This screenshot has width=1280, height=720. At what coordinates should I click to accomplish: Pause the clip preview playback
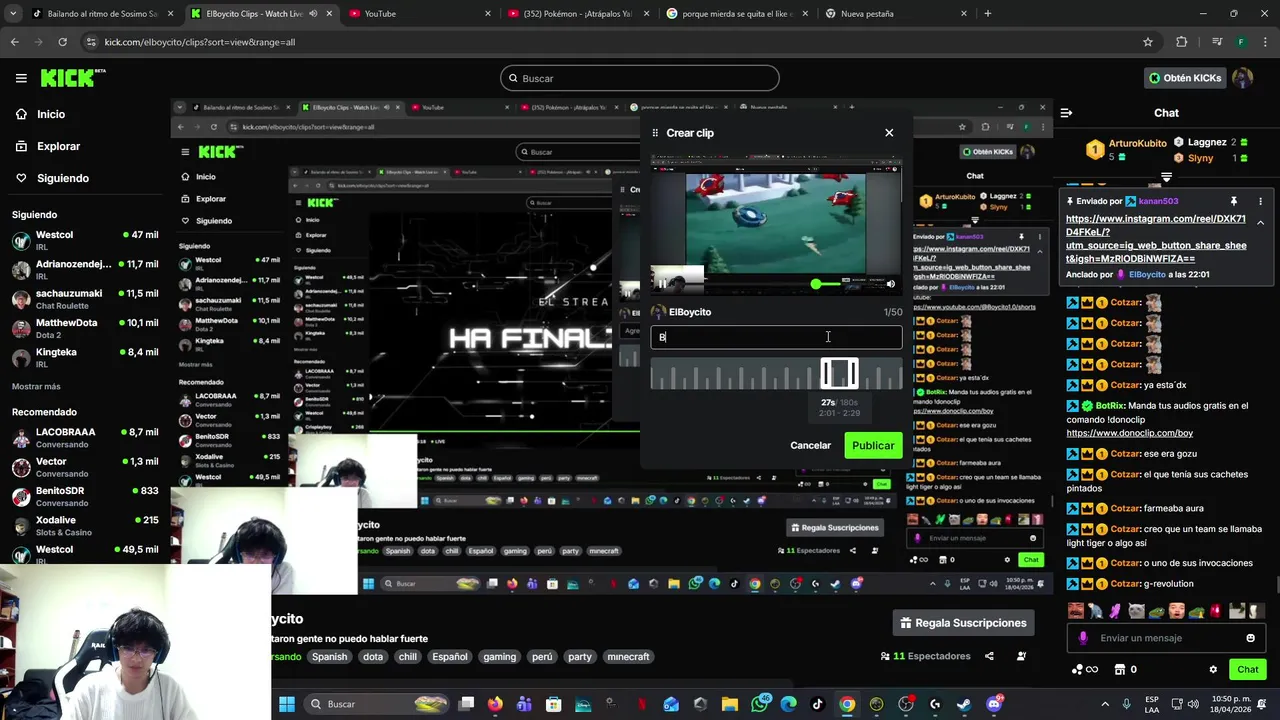[x=662, y=284]
